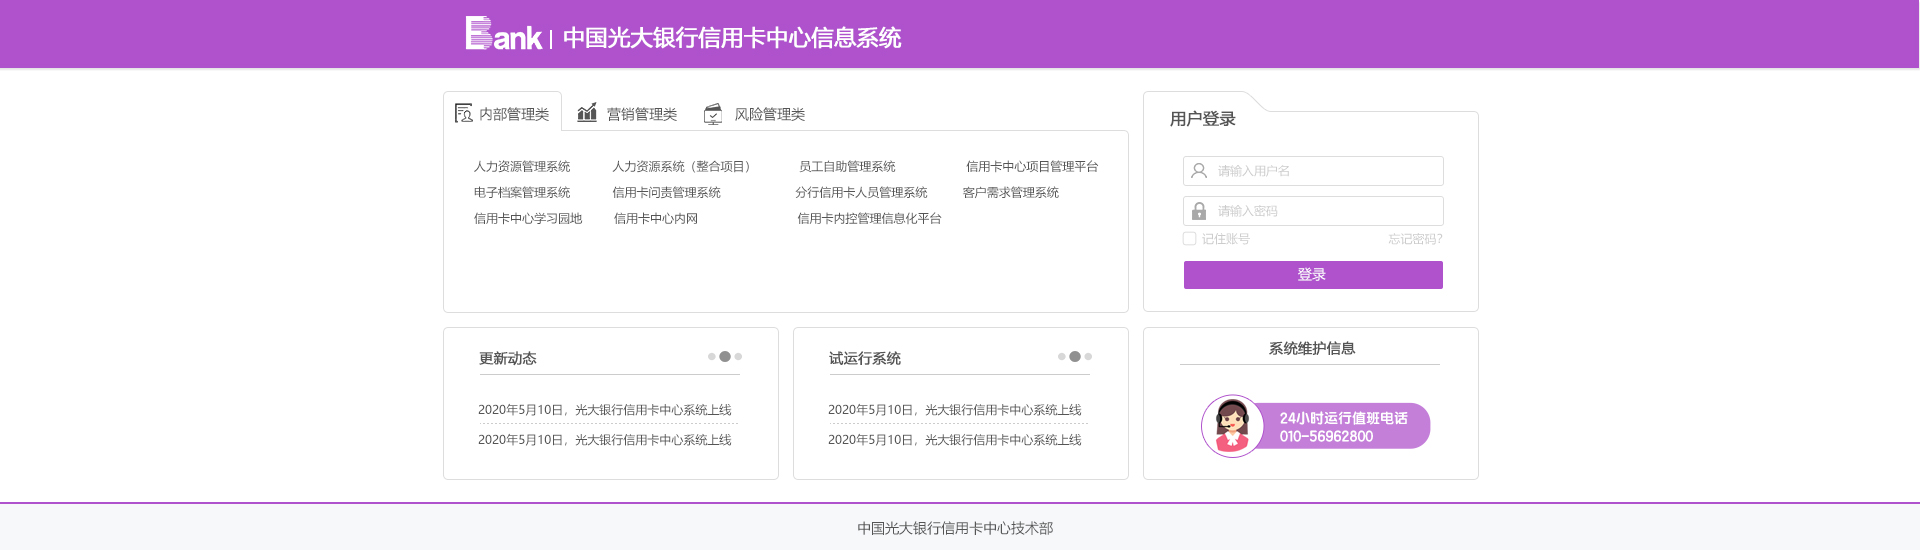1920x550 pixels.
Task: Click the customer service avatar icon
Action: point(1232,426)
